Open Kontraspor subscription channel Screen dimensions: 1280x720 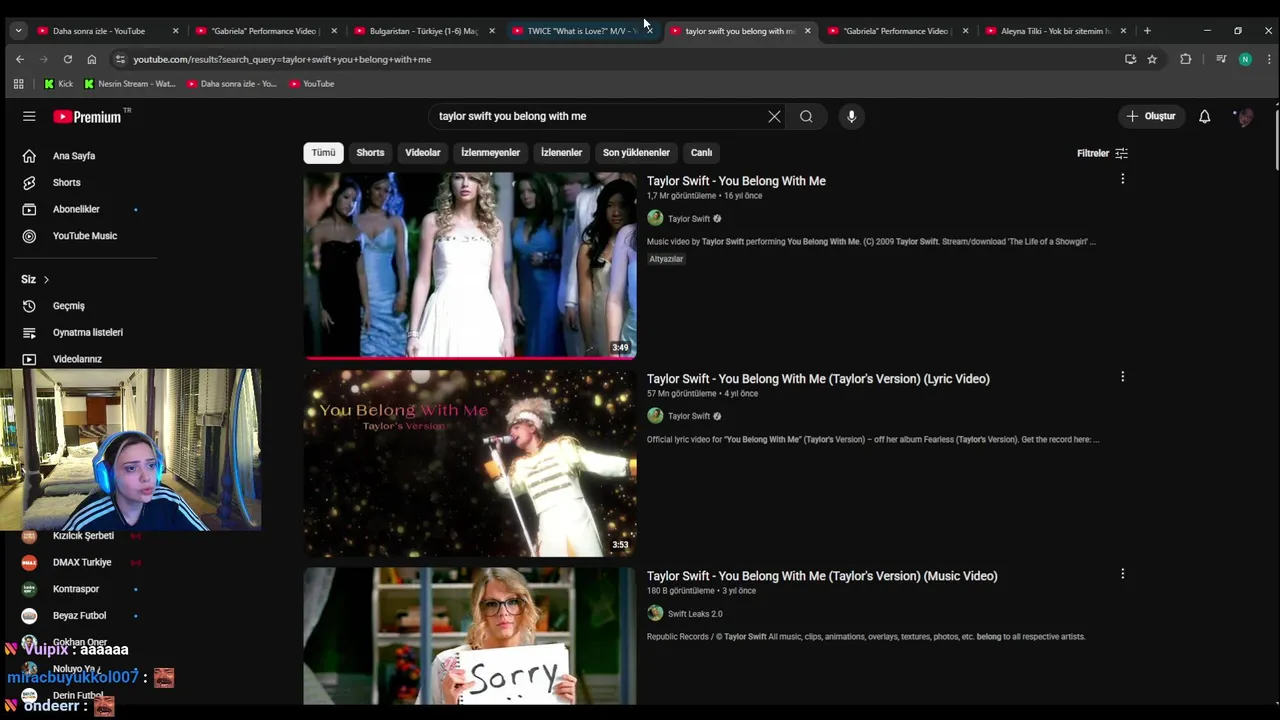[x=76, y=589]
